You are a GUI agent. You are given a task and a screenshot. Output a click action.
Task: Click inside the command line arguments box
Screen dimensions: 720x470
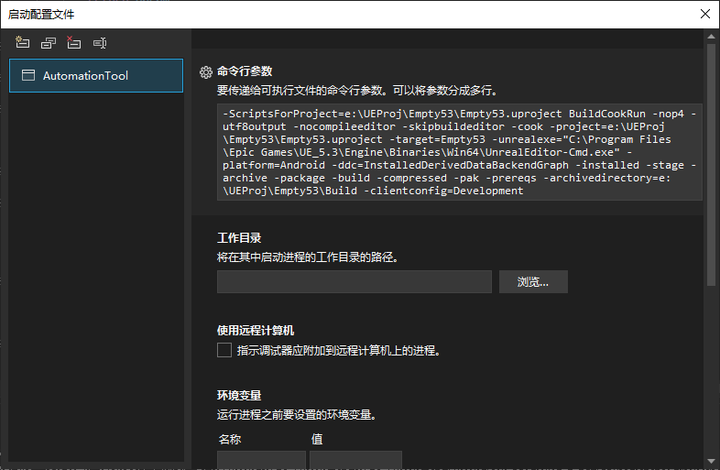click(x=459, y=151)
